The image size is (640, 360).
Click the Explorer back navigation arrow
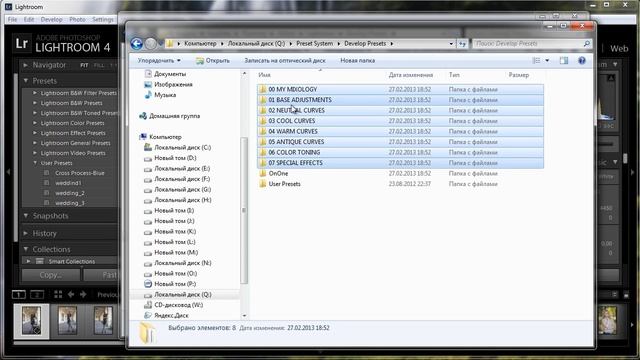137,43
